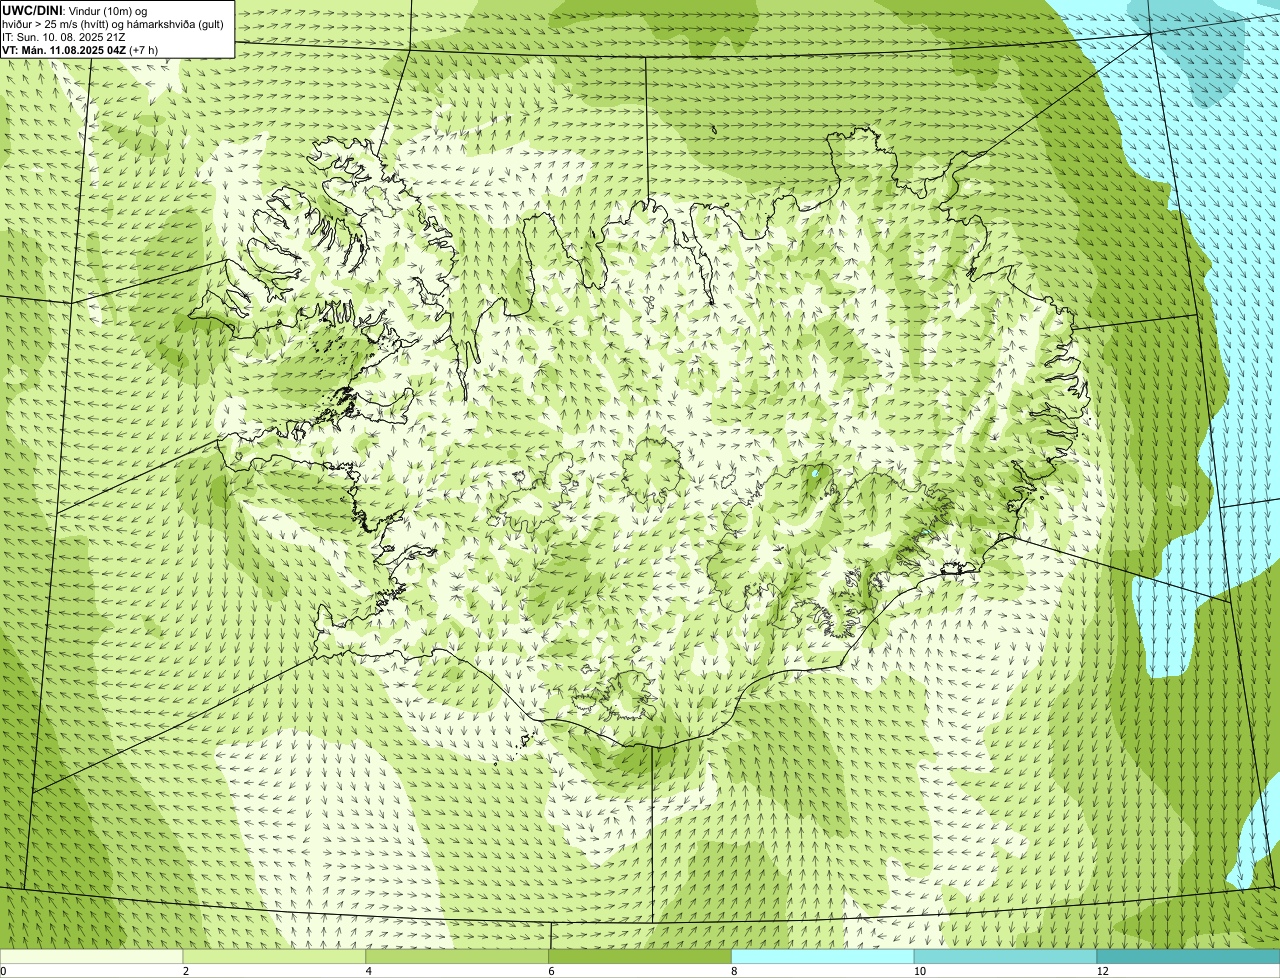Click the 'IT: Sun. 10. 08. 2025 21Z' line
Screen dimensions: 1280x978
click(64, 36)
